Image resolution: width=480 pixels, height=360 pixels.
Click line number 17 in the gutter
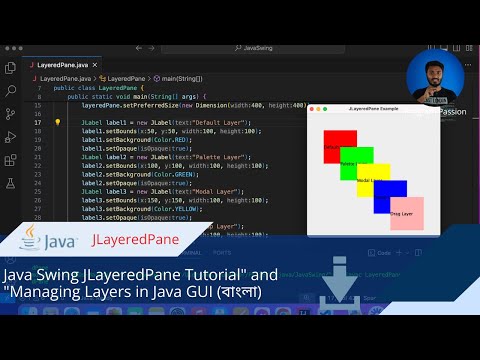38,123
